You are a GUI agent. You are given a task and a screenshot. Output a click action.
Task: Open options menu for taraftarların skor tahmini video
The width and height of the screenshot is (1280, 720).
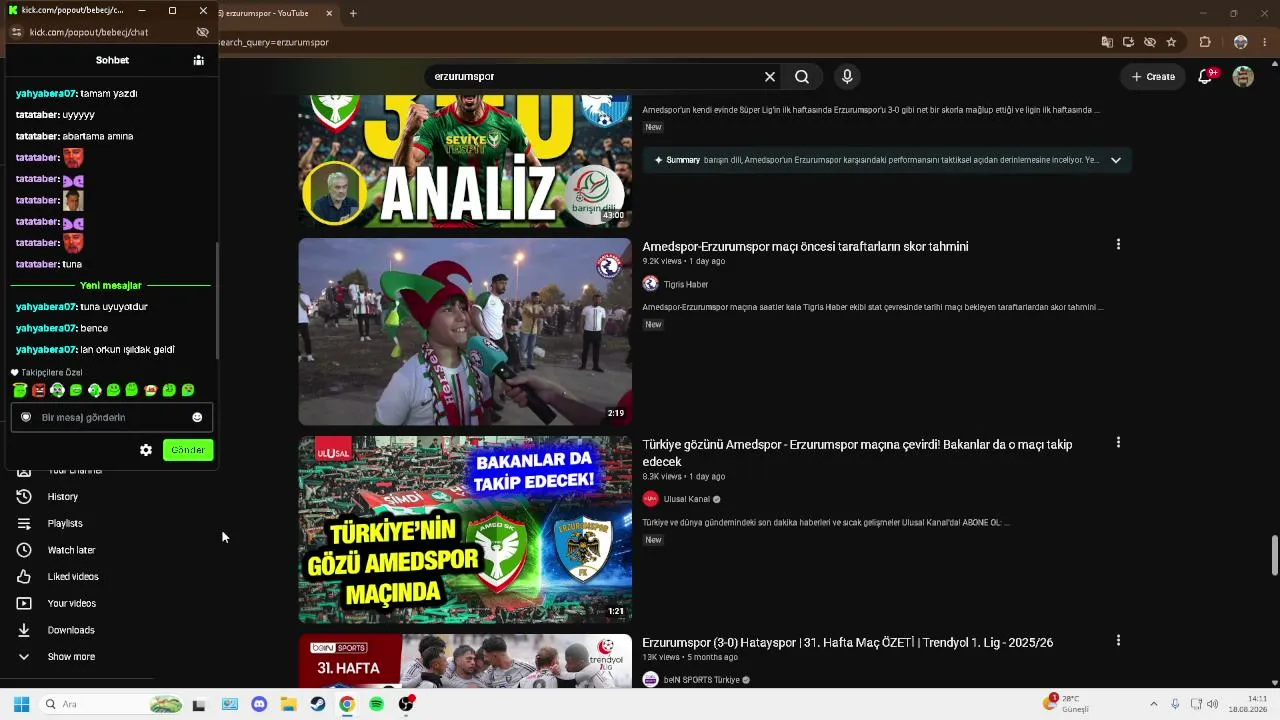[1118, 245]
